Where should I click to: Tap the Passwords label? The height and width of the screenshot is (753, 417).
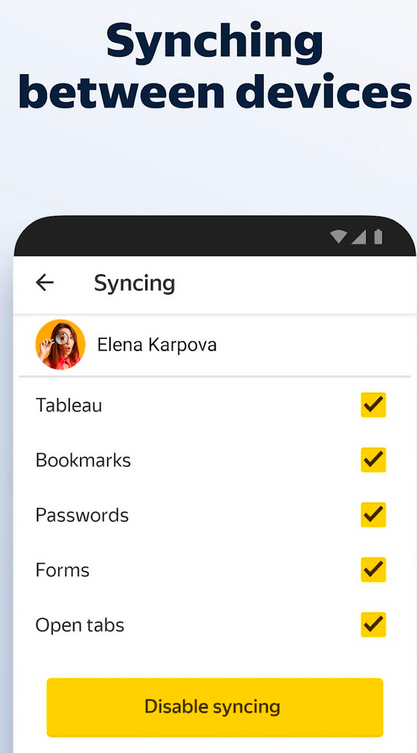[82, 515]
